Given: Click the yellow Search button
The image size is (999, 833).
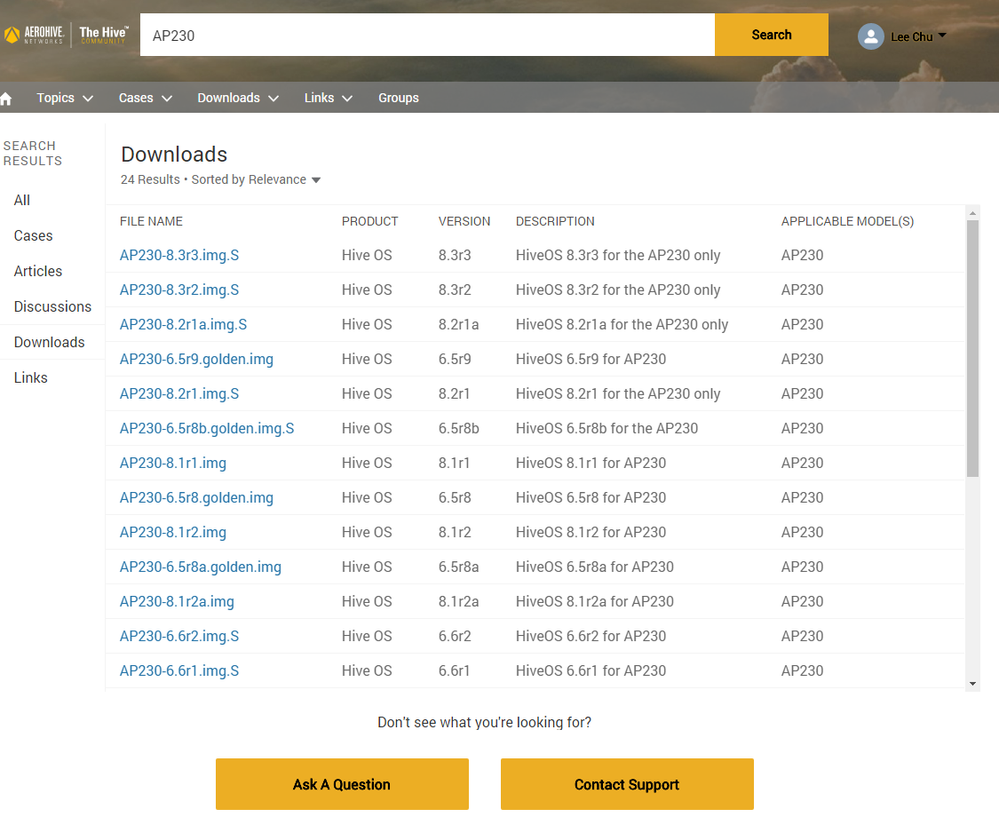Looking at the screenshot, I should (x=772, y=35).
